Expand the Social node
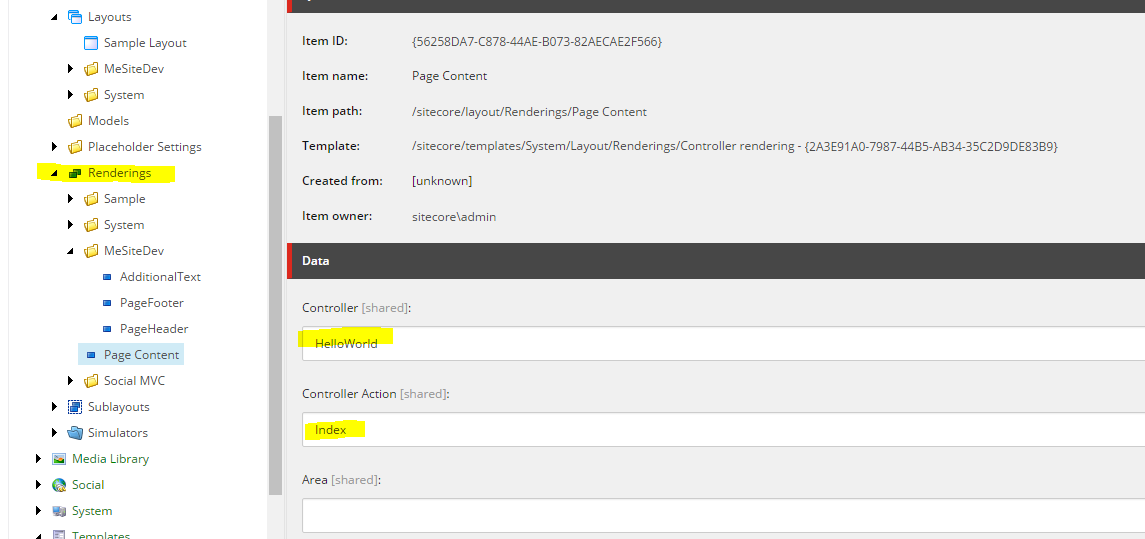The image size is (1145, 539). [39, 485]
